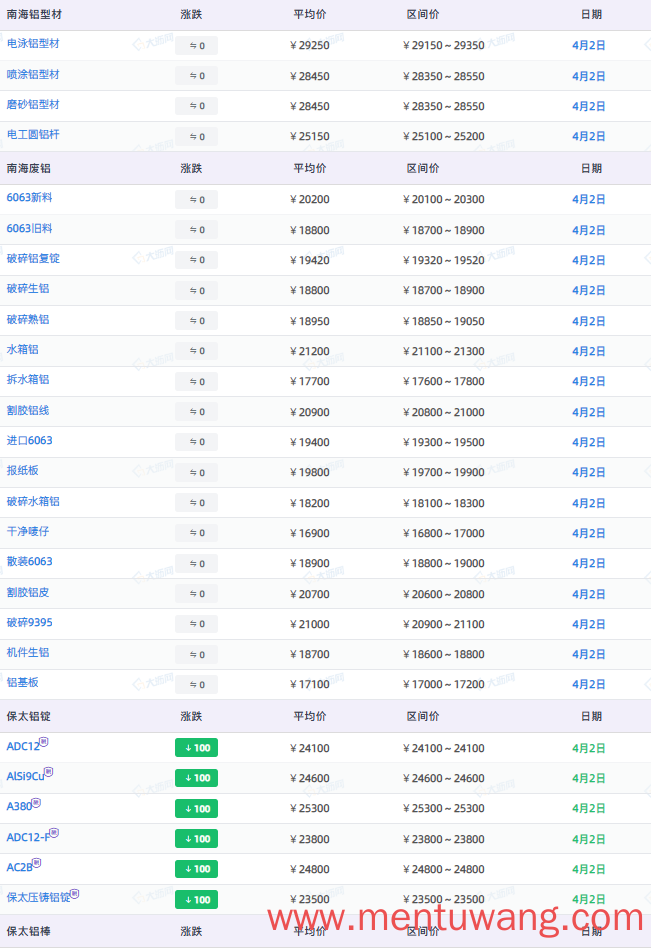Screen dimensions: 653x948
Task: Select average price ¥21200
Action: [310, 351]
